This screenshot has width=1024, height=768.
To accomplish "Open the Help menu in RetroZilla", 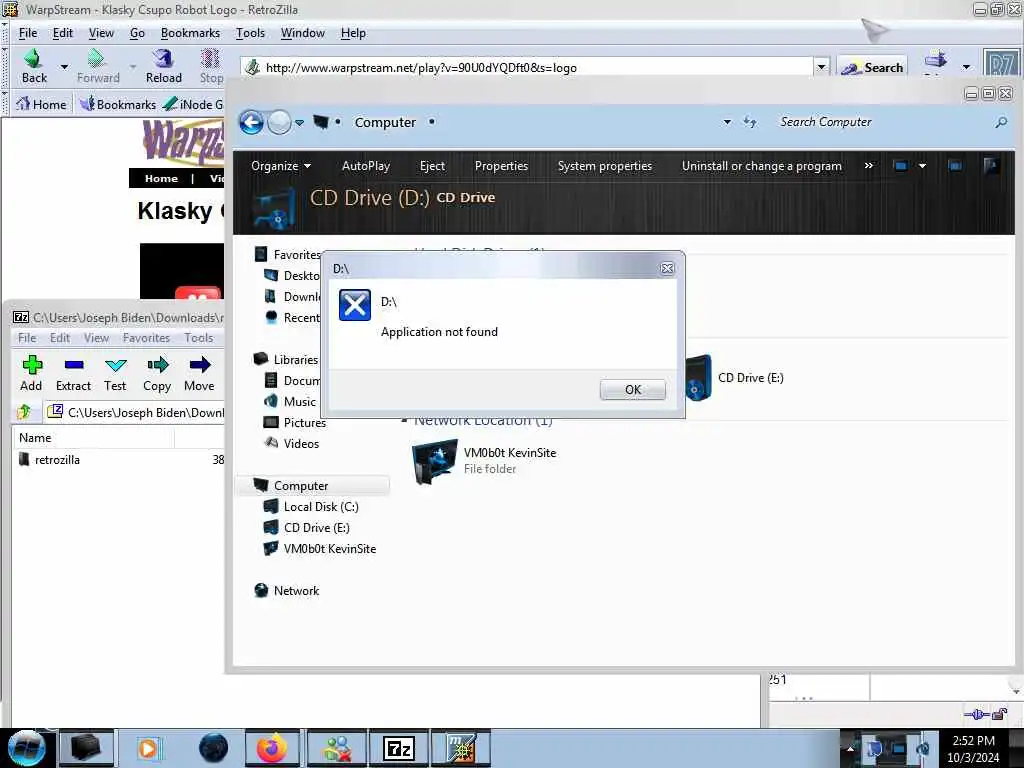I will click(353, 33).
